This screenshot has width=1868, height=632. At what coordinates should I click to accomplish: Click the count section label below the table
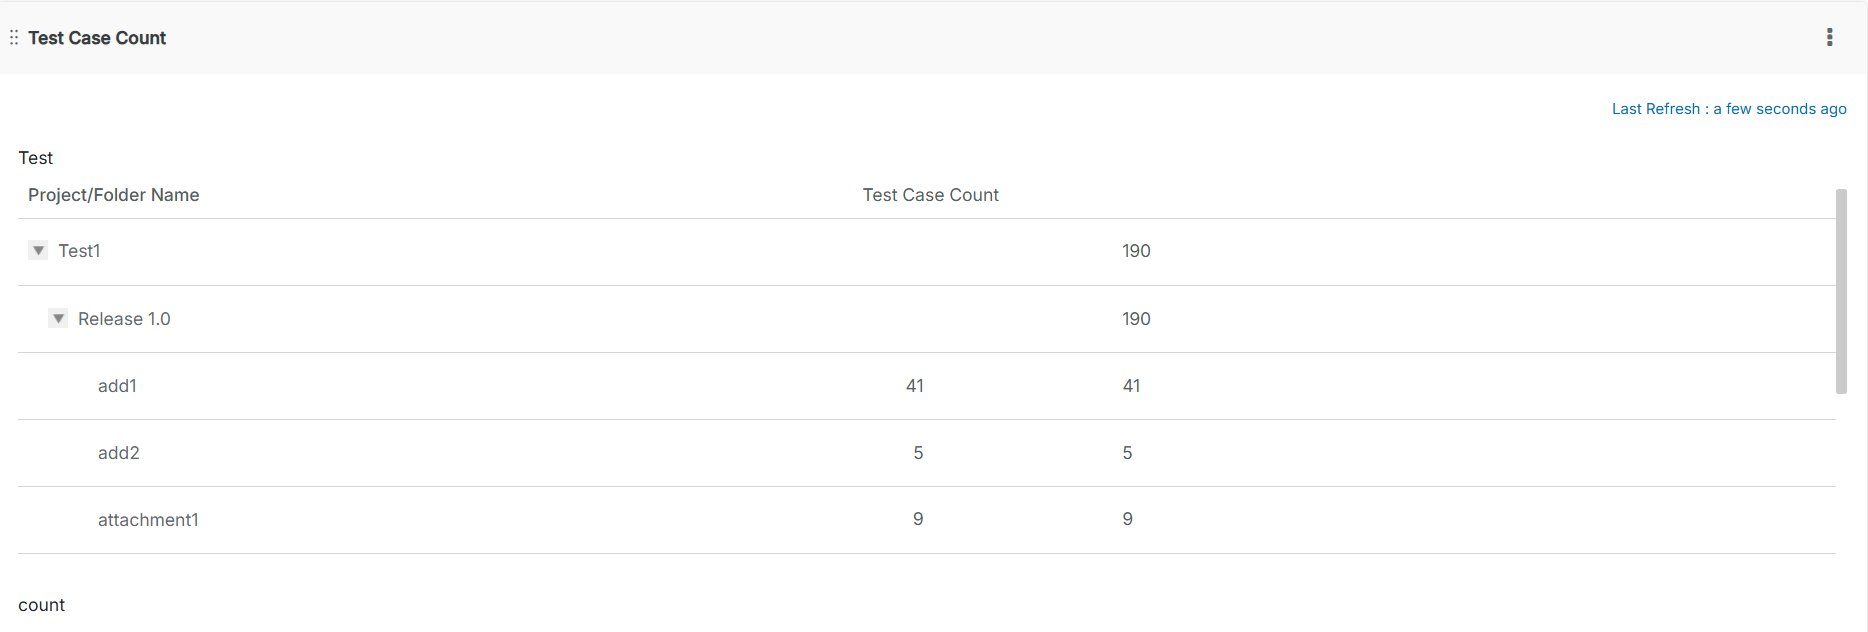point(41,604)
